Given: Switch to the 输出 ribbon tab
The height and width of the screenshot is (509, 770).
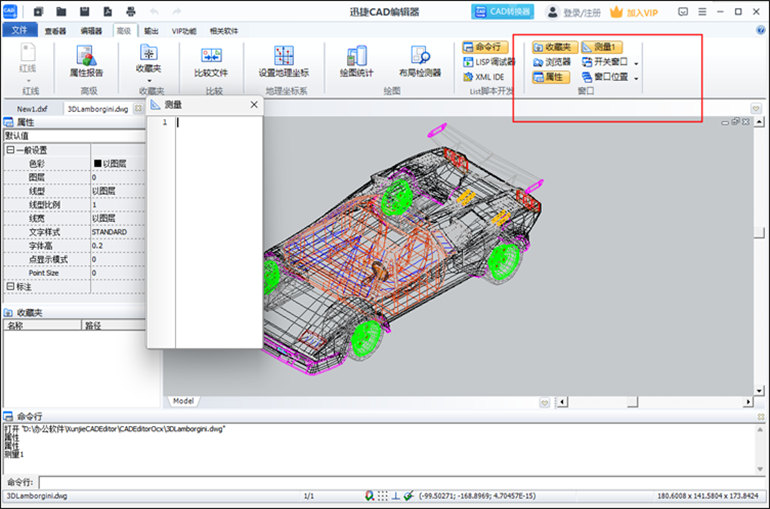Looking at the screenshot, I should tap(151, 31).
